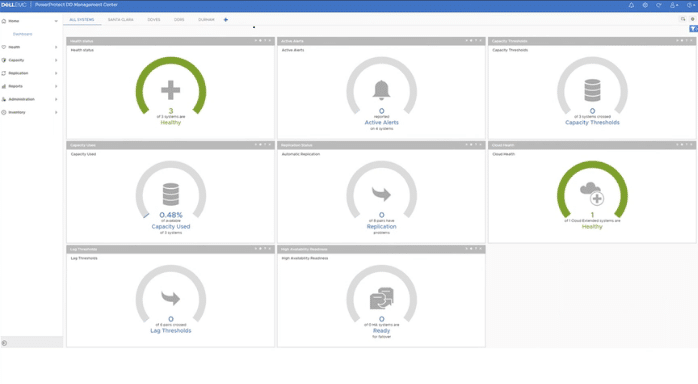Viewport: 698px width, 384px height.
Task: Open the fourth dashboard tab beside DURHAM
Action: coord(179,20)
